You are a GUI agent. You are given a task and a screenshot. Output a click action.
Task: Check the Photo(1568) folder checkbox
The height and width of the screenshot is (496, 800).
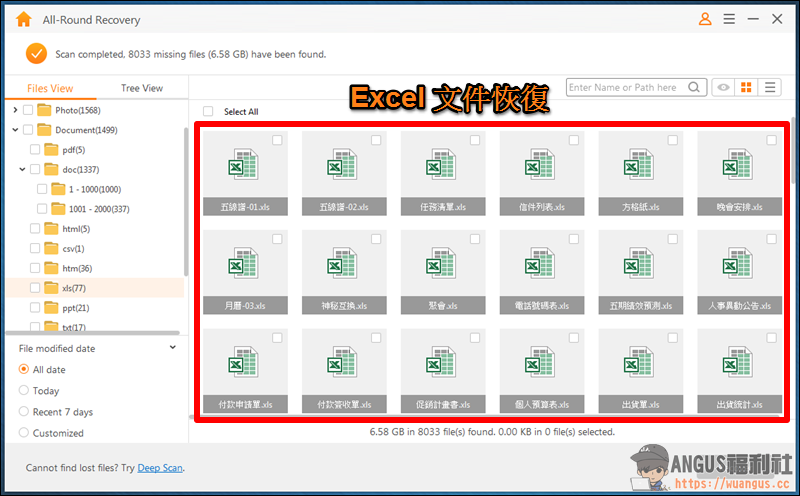tap(28, 110)
